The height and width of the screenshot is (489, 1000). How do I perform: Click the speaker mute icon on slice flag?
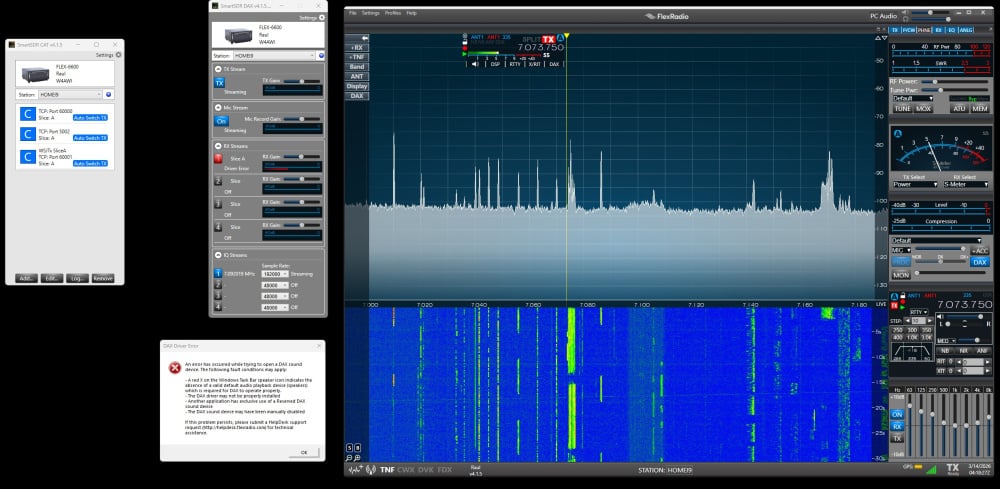tap(474, 64)
